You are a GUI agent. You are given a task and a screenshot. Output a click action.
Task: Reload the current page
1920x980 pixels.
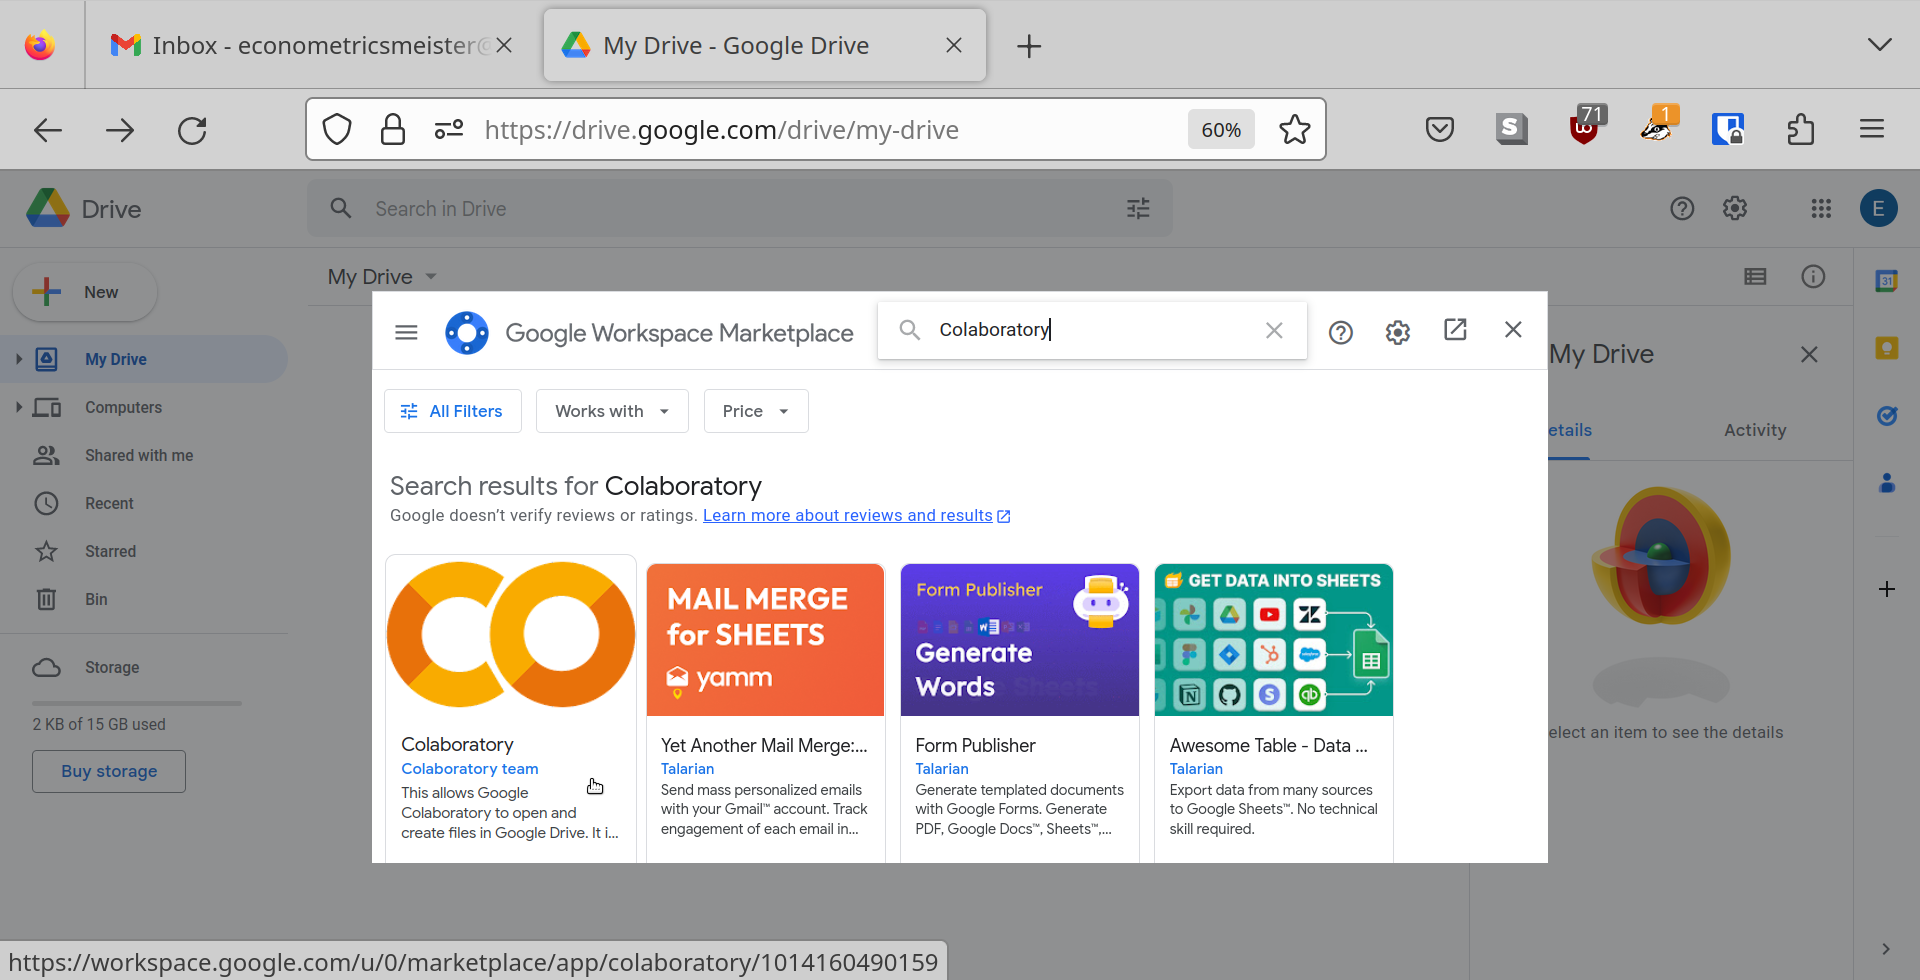point(192,130)
